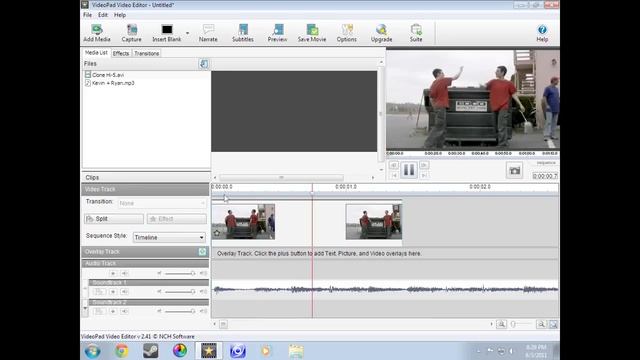Screen dimensions: 640x360
Task: Adjust the Soundtrack 1 volume slider
Action: tap(180, 291)
